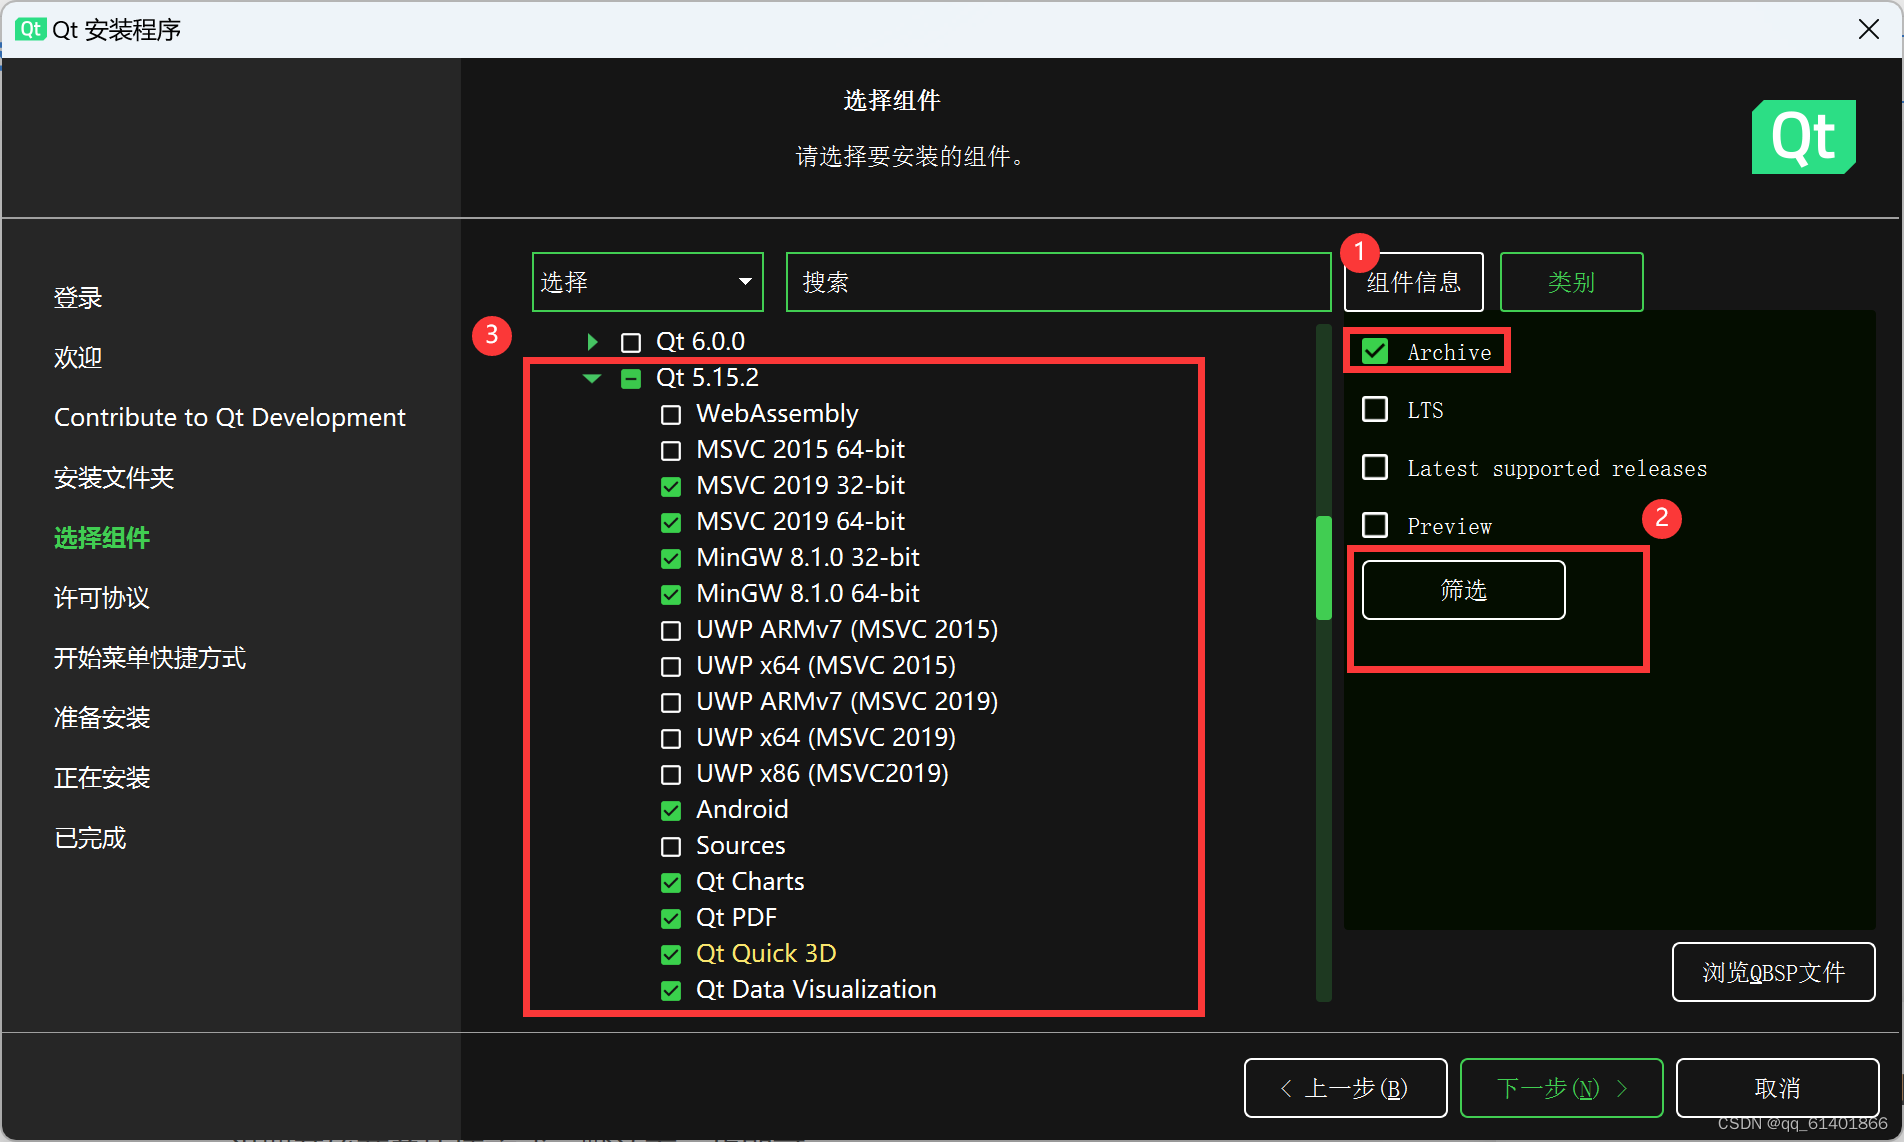Enable the LTS filter checkbox
The image size is (1904, 1142).
1375,409
